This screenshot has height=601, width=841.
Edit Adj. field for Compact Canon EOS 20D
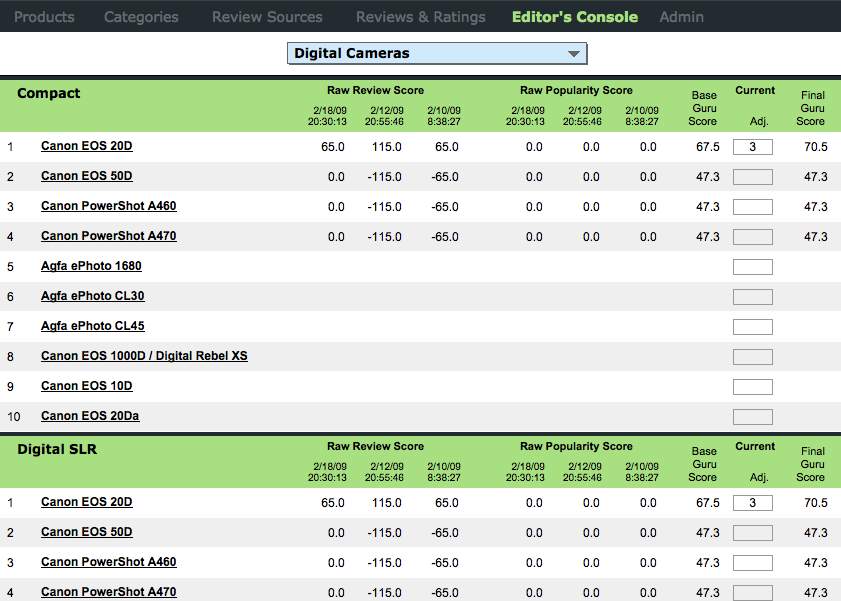(753, 147)
